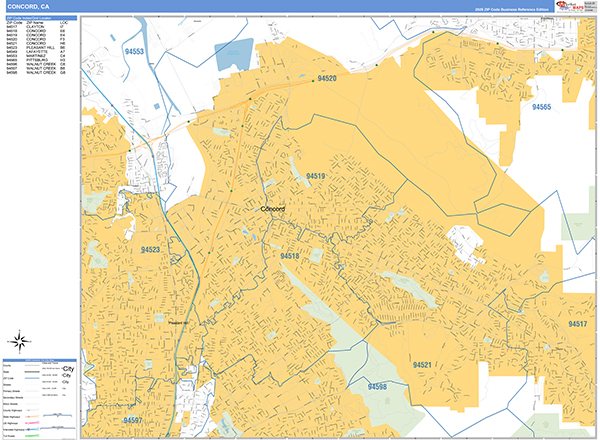Select ZIP code label 94519 on the map
Image resolution: width=600 pixels, height=440 pixels.
point(316,176)
